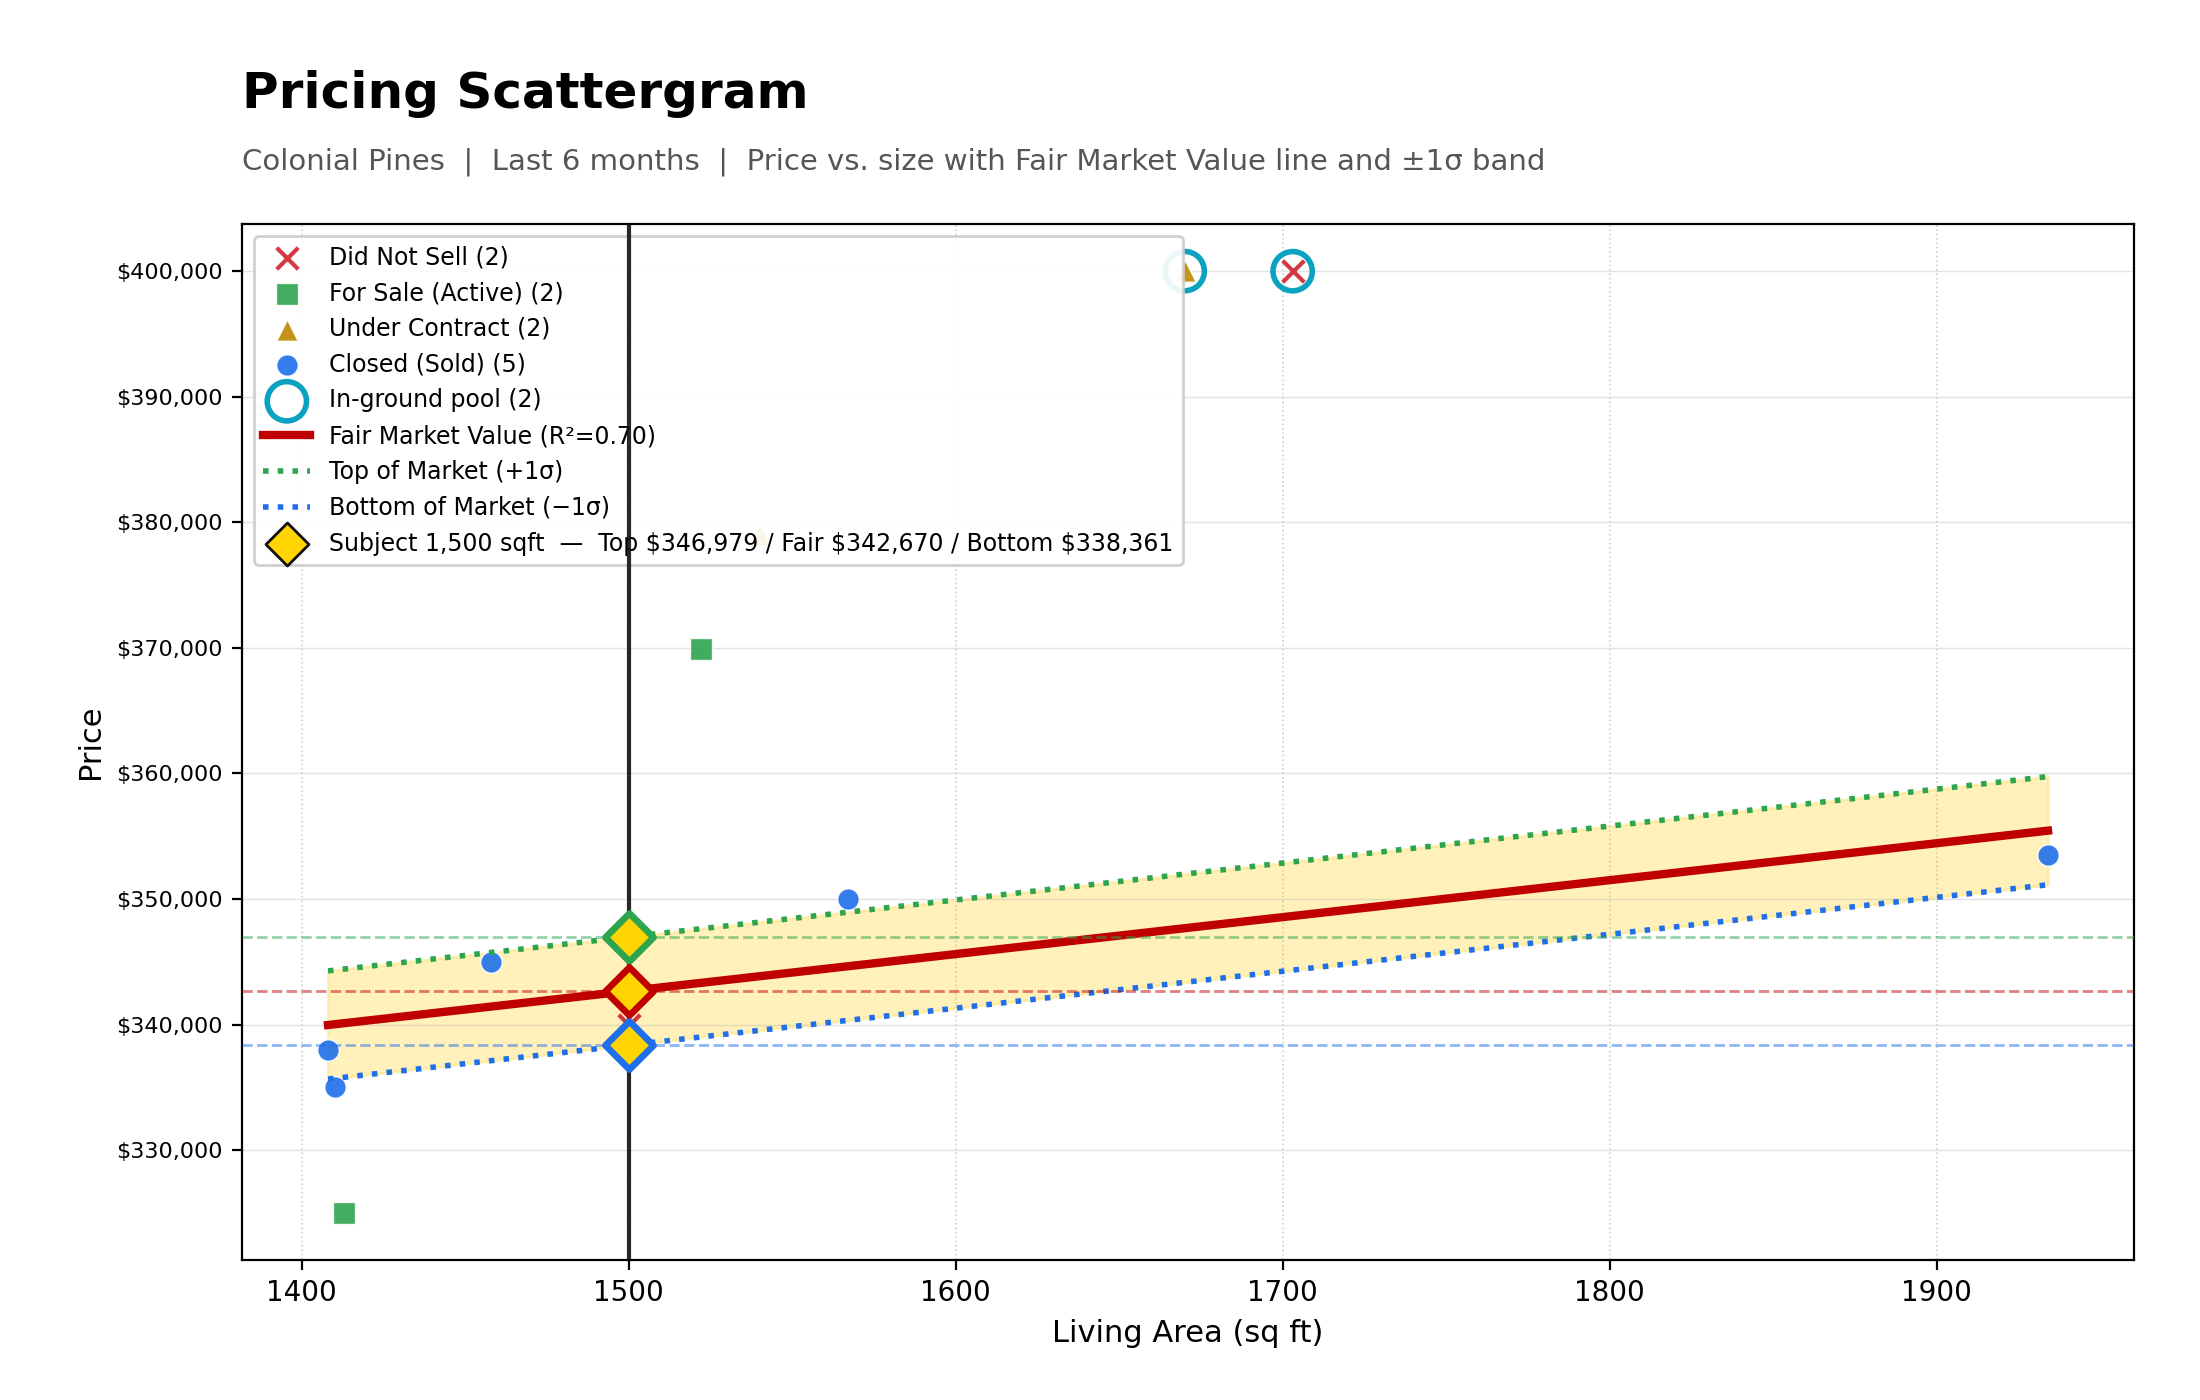The height and width of the screenshot is (1400, 2200).
Task: Click the green Top of Market subject diamond
Action: pyautogui.click(x=629, y=938)
